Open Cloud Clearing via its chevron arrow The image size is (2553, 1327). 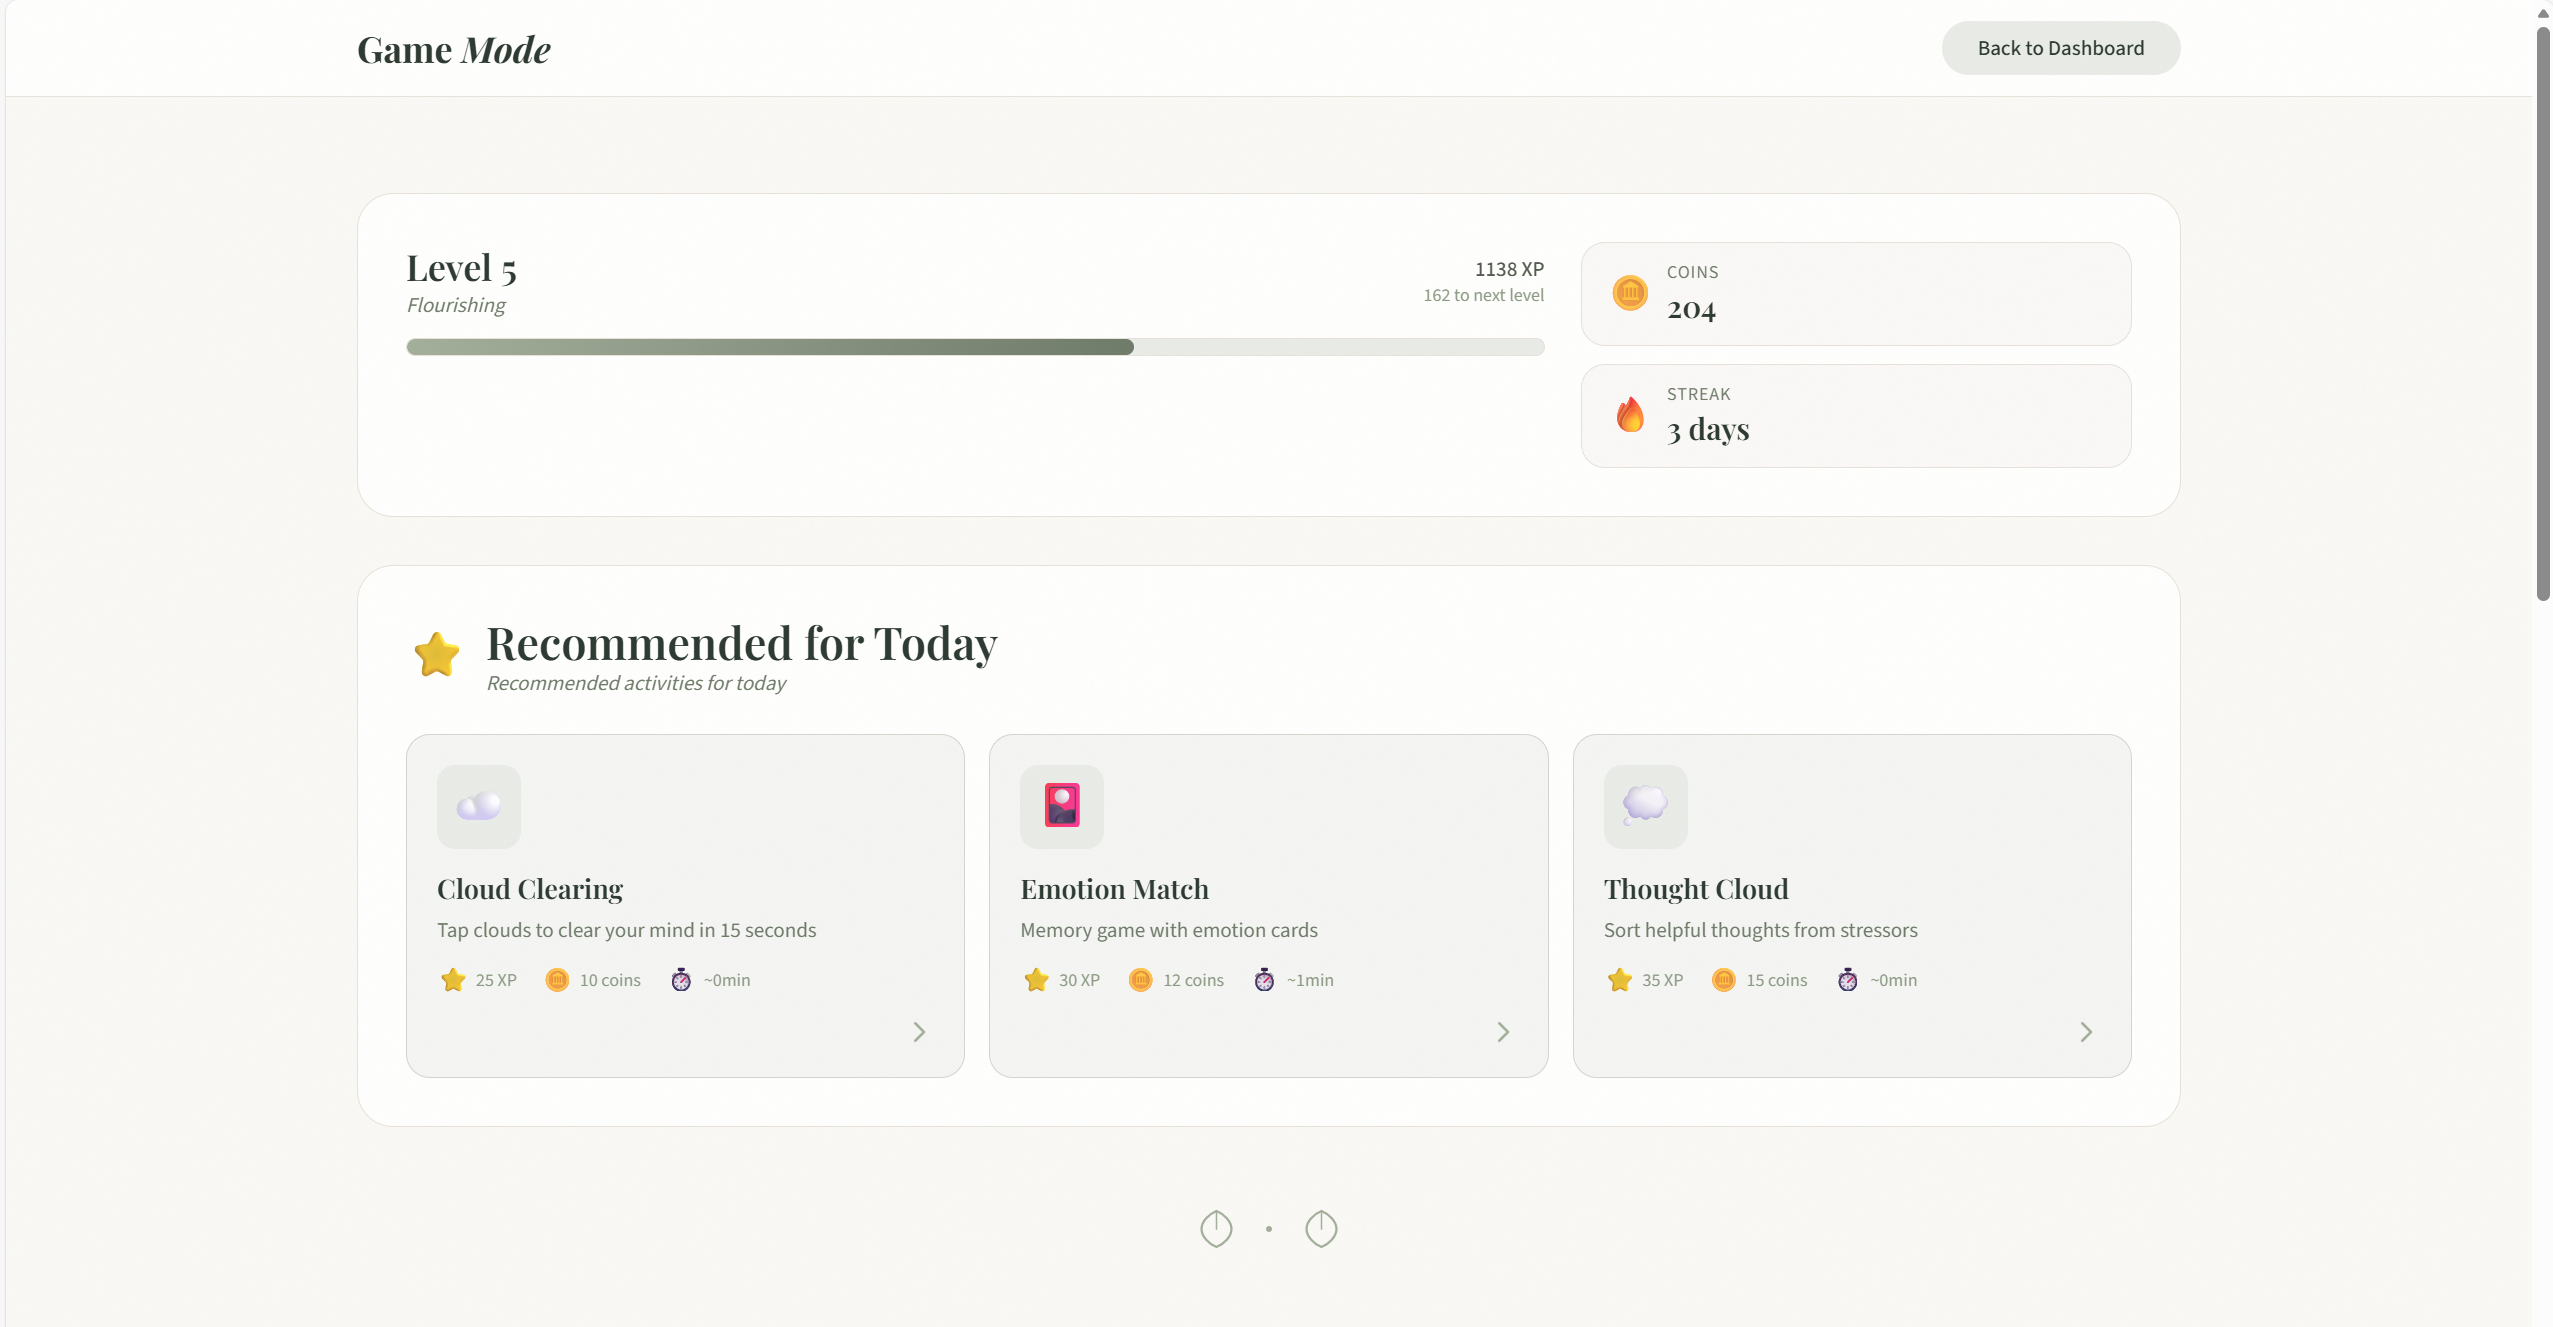pos(919,1032)
